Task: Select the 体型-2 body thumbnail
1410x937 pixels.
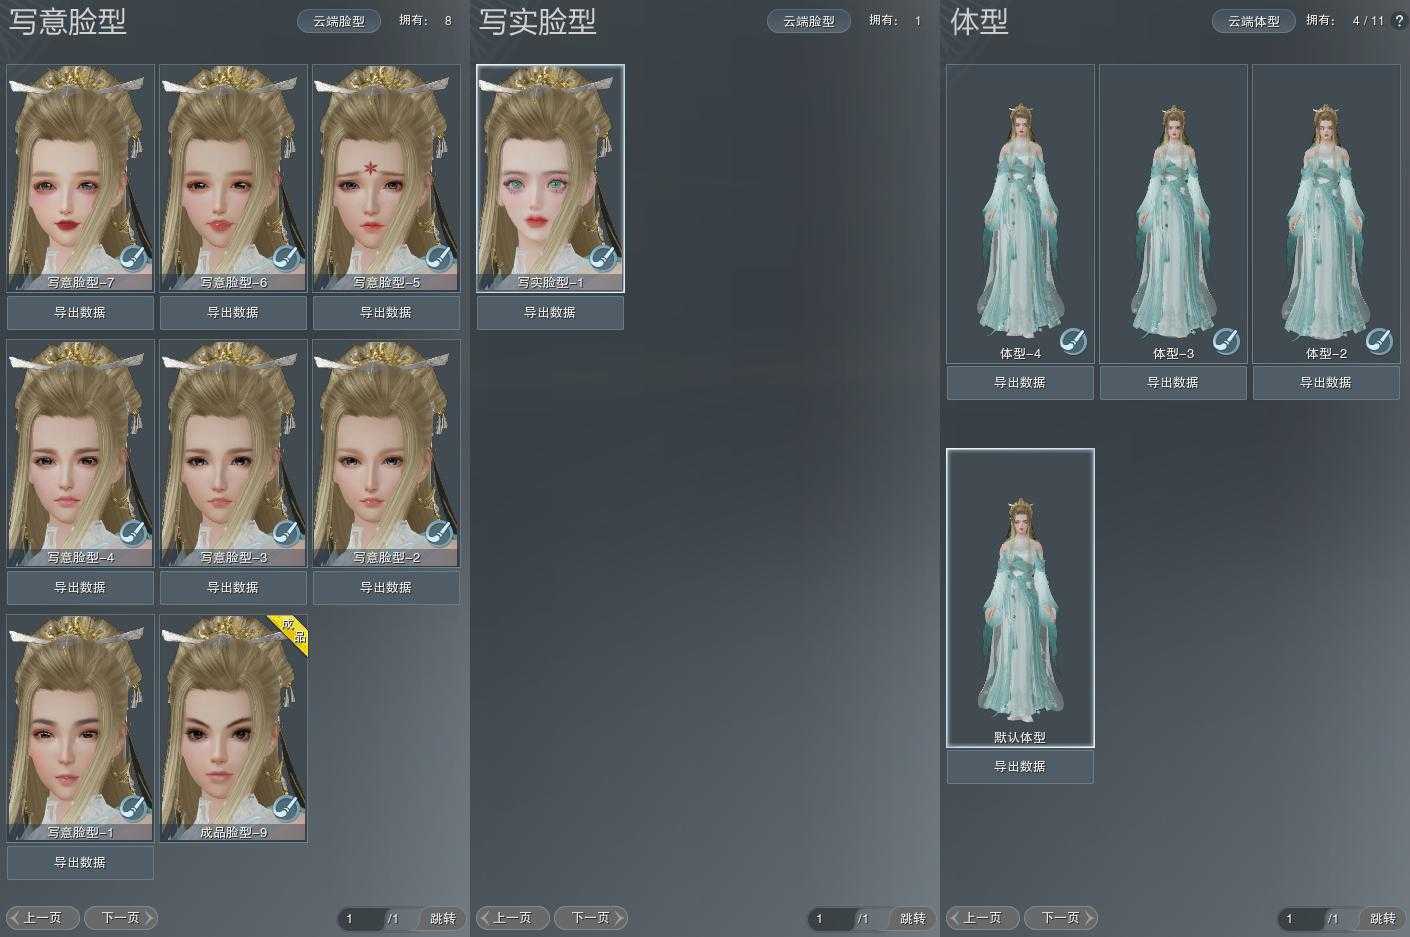Action: (1326, 214)
